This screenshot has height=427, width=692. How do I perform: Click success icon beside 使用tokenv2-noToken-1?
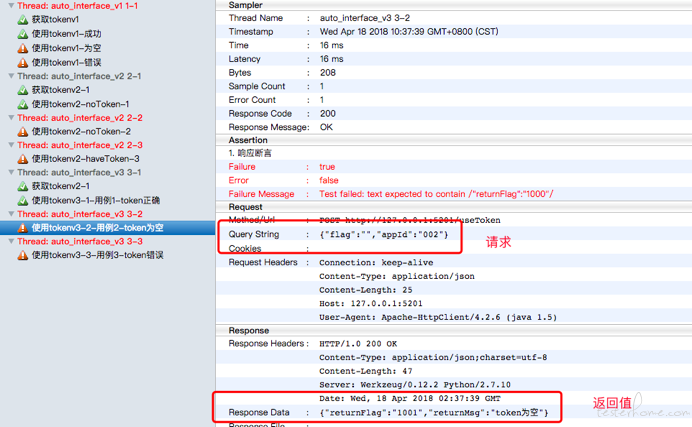click(22, 104)
